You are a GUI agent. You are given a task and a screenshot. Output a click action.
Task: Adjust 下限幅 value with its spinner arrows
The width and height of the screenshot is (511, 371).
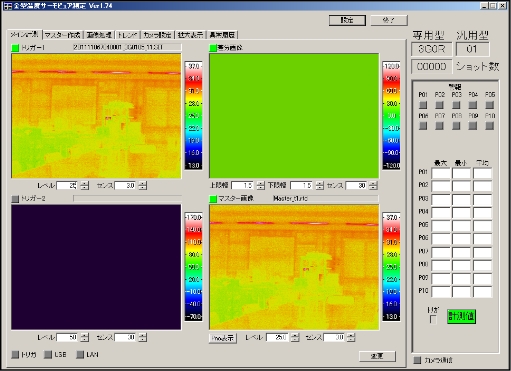point(320,185)
